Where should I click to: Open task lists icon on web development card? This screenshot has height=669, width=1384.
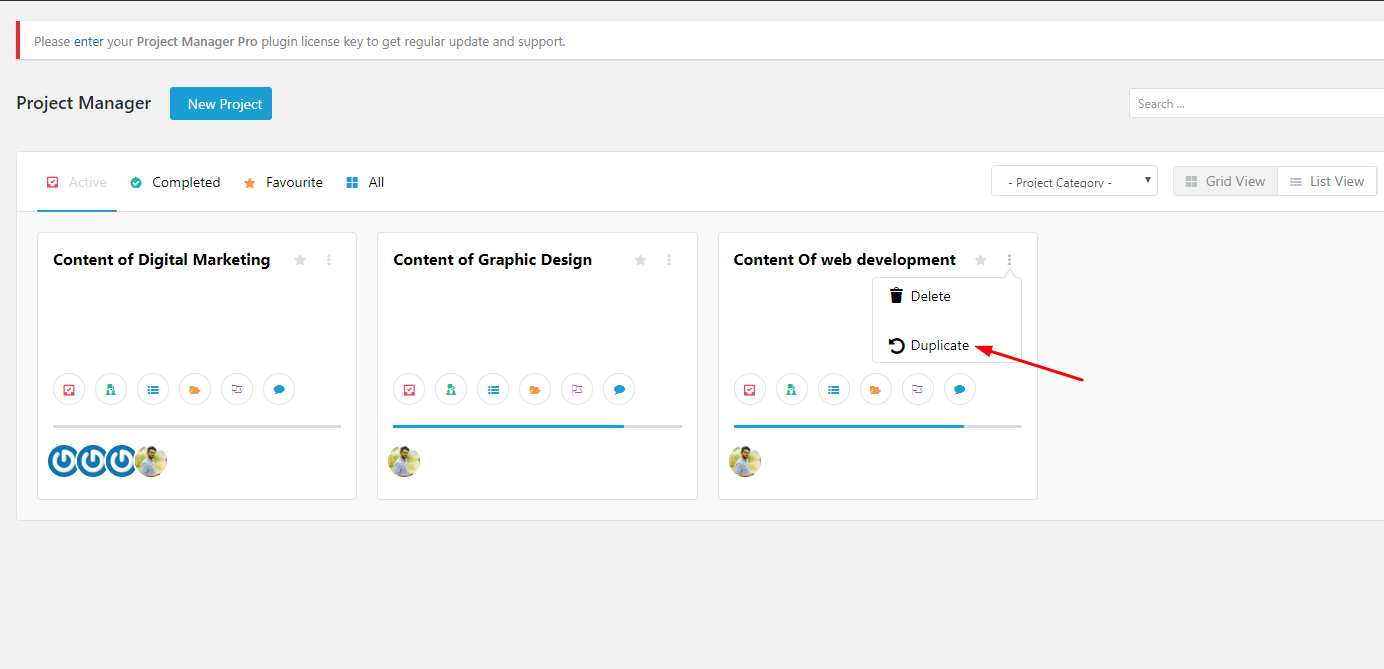(x=834, y=390)
